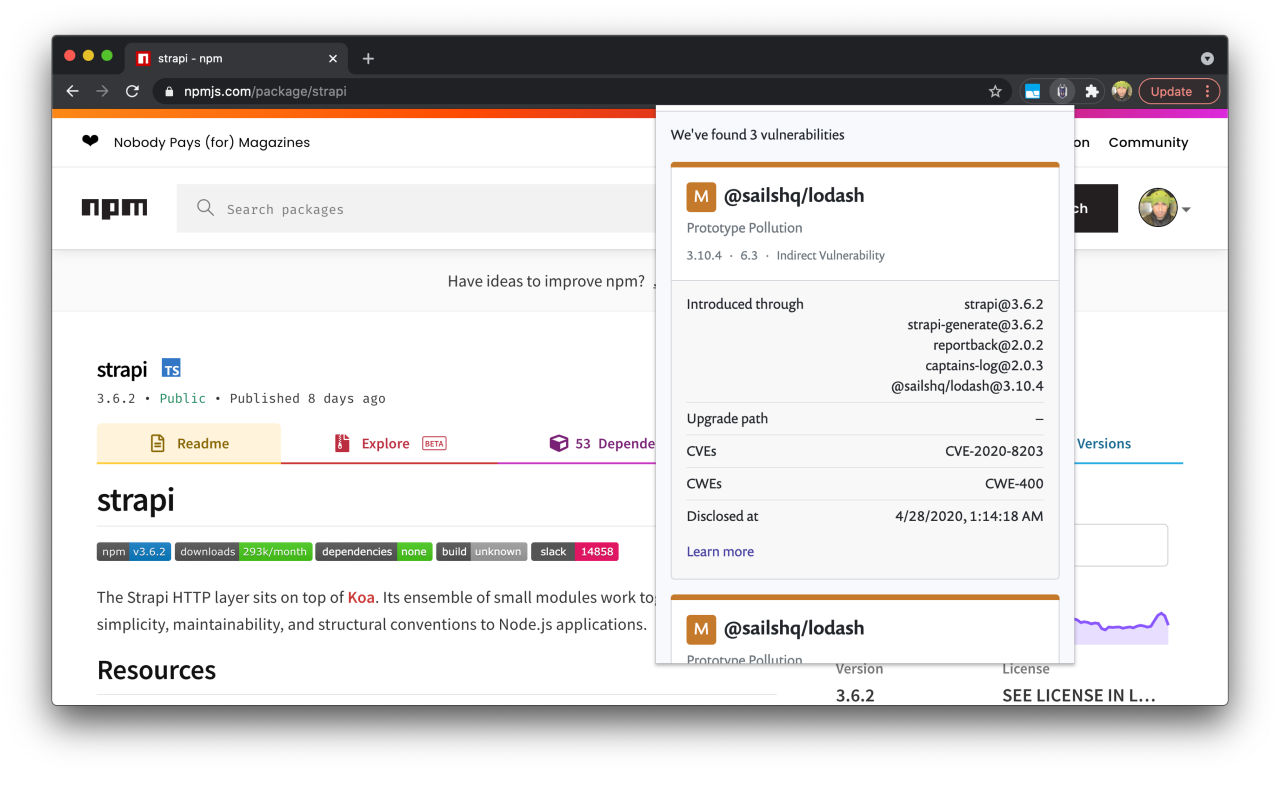Viewport: 1280px width, 800px height.
Task: Open the Extensions puzzle piece menu
Action: [1092, 91]
